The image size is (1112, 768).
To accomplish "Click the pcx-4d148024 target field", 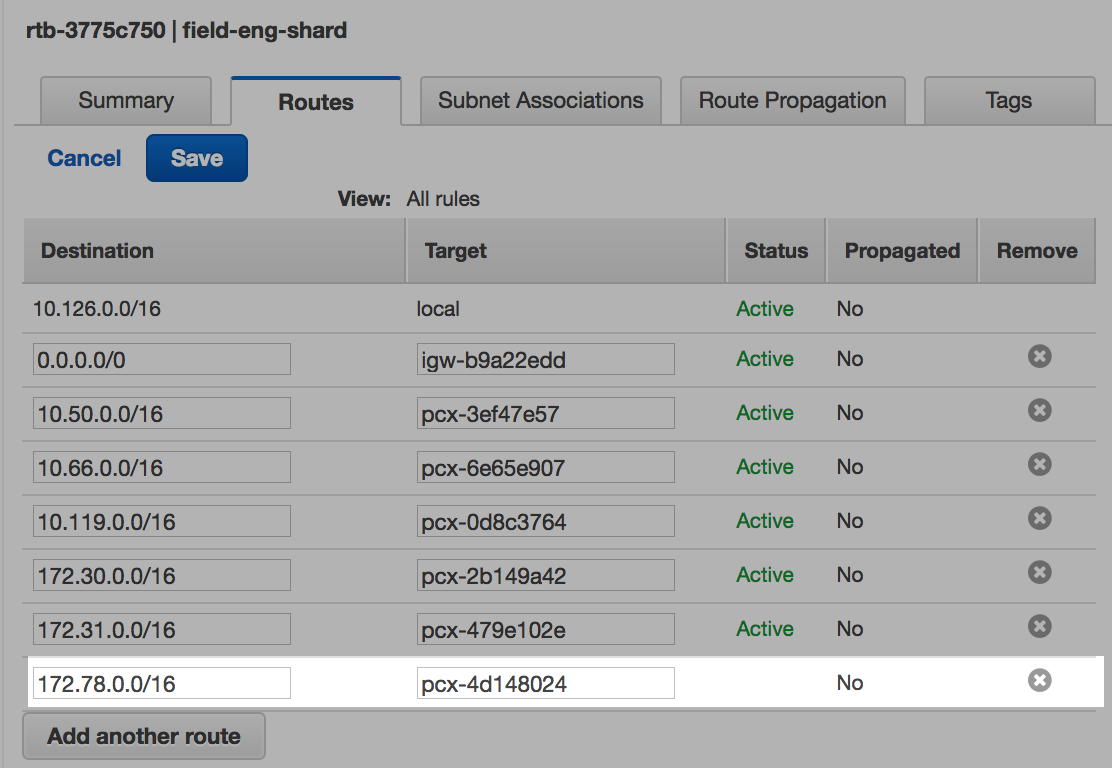I will coord(546,684).
